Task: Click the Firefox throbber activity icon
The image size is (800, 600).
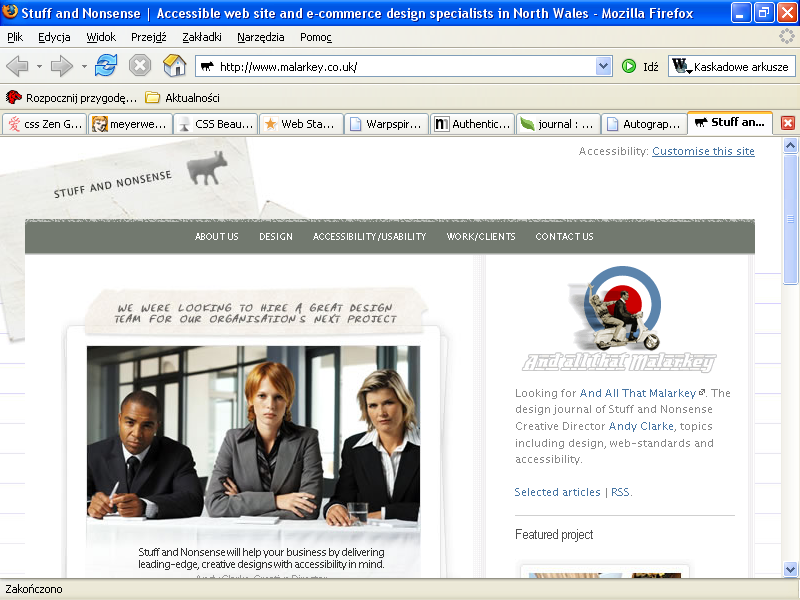Action: (x=787, y=36)
